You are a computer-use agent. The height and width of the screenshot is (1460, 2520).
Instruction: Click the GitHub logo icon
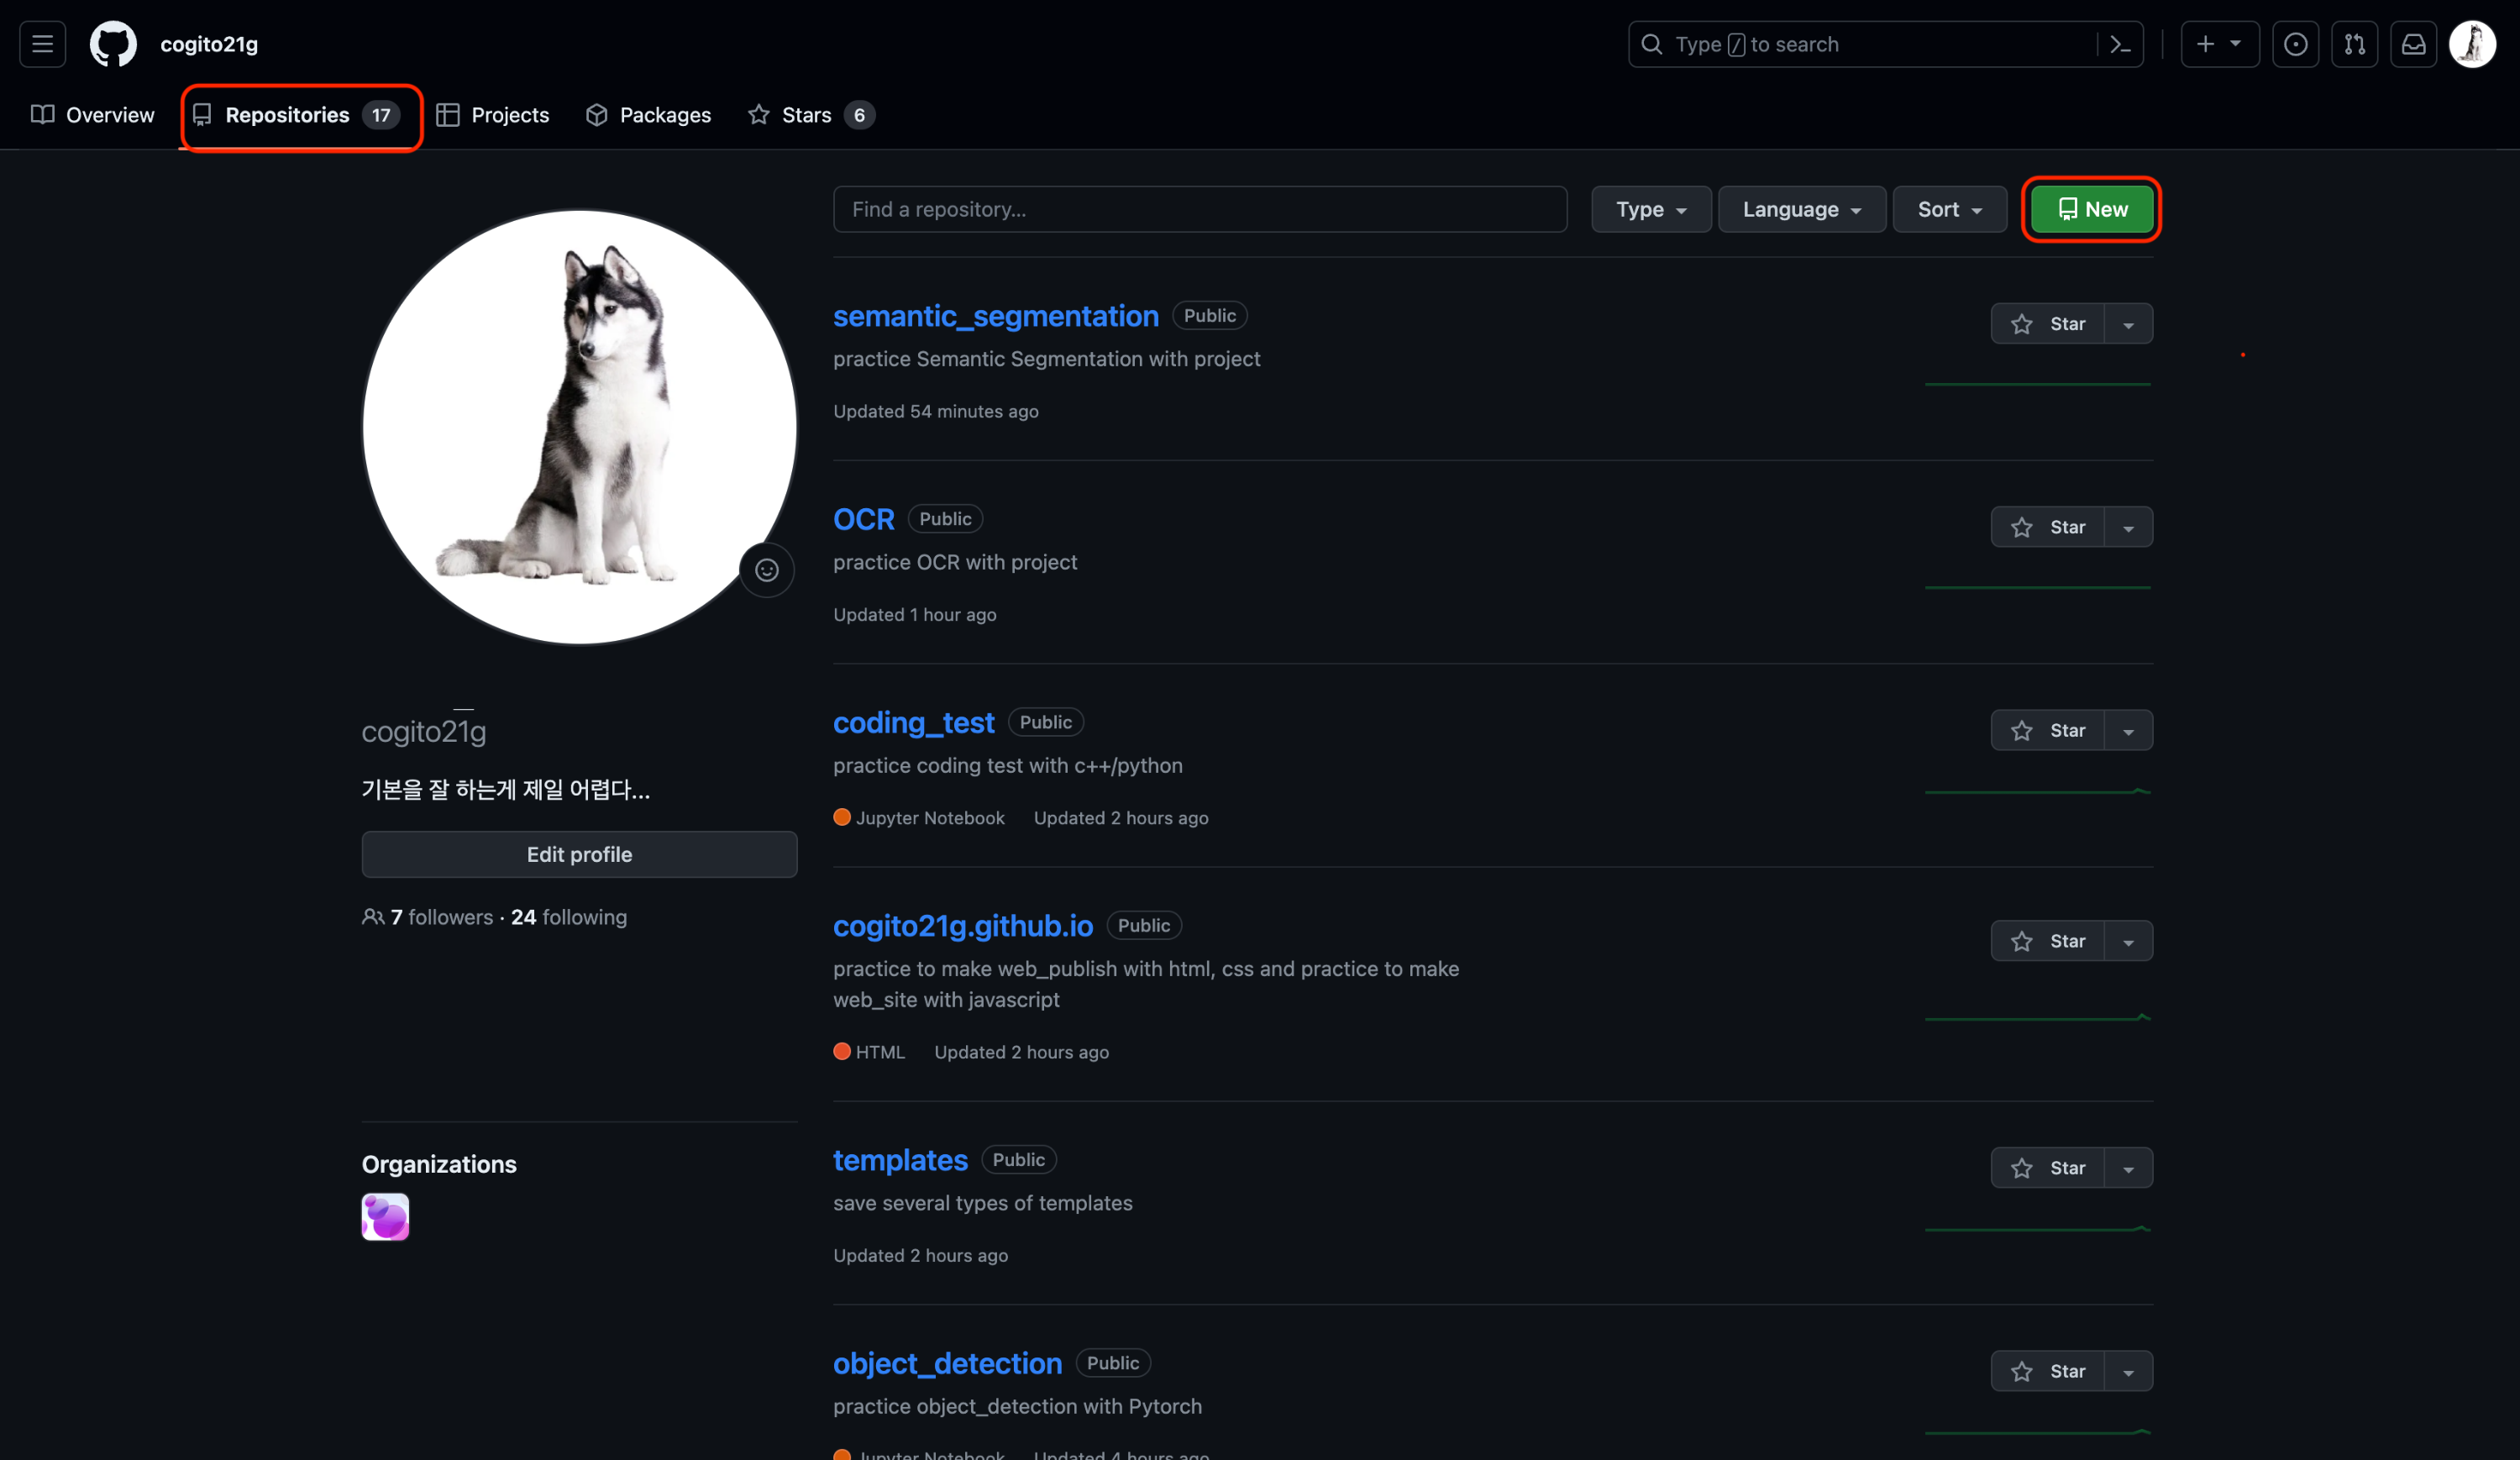tap(113, 44)
